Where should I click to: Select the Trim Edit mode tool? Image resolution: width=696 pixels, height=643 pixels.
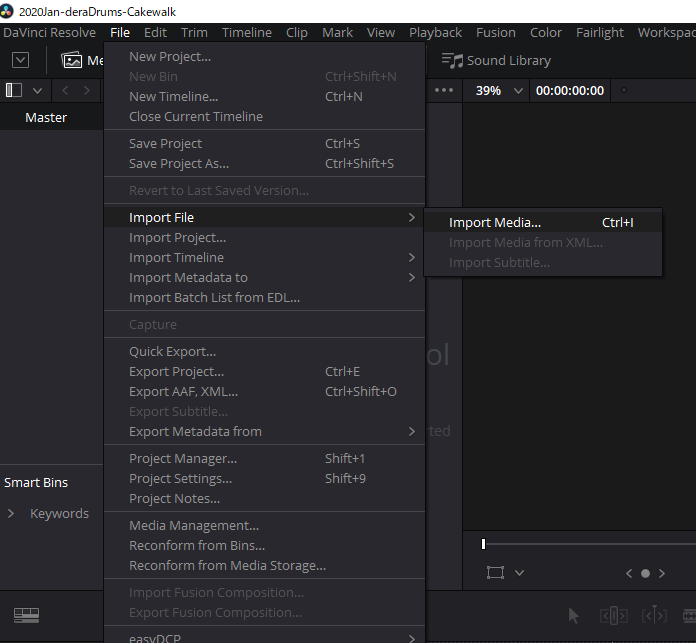pos(614,615)
